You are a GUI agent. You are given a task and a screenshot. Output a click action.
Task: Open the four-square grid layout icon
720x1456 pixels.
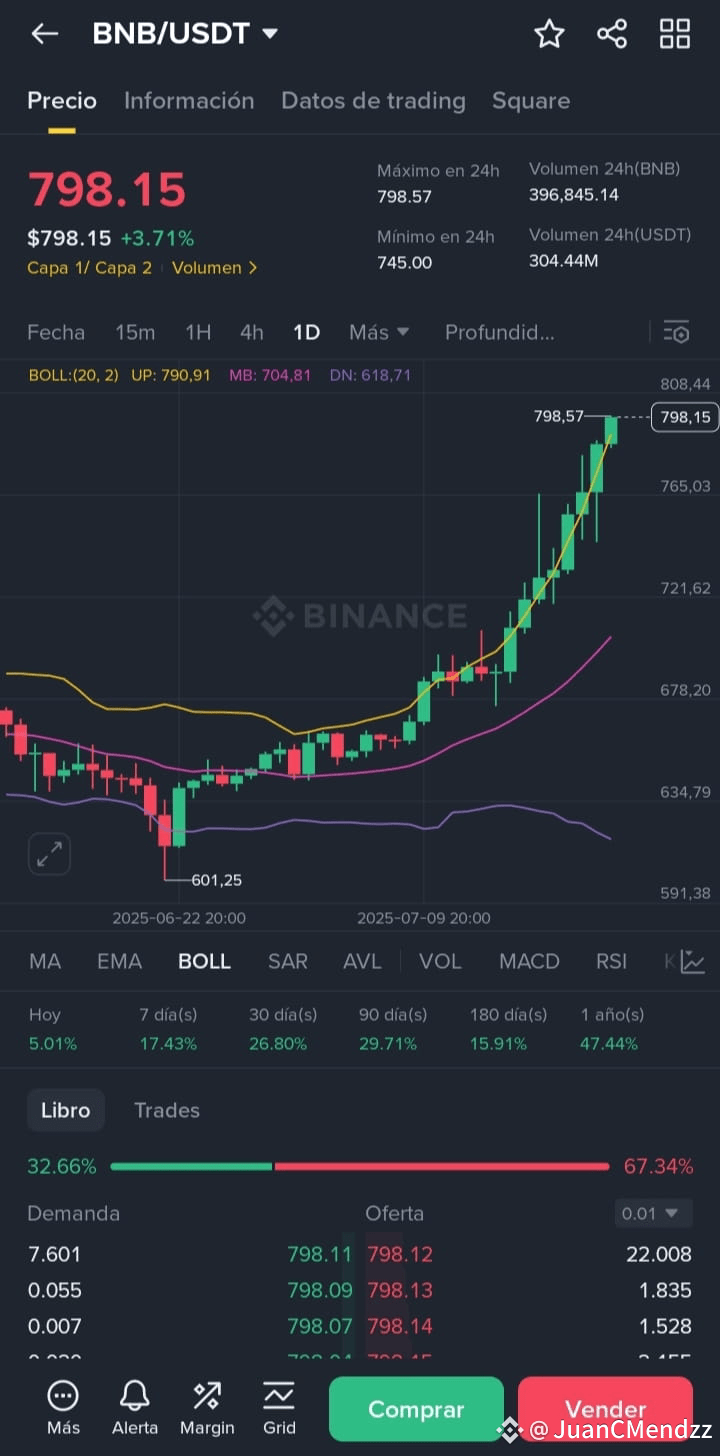(675, 34)
